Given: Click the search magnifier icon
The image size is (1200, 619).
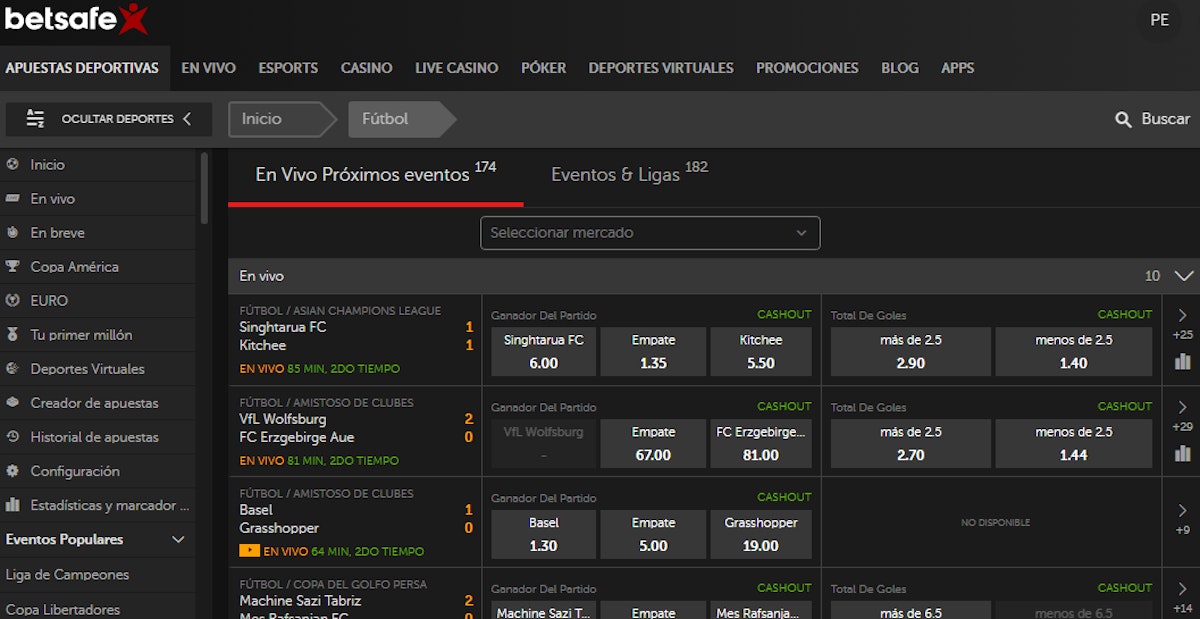Looking at the screenshot, I should (1123, 119).
